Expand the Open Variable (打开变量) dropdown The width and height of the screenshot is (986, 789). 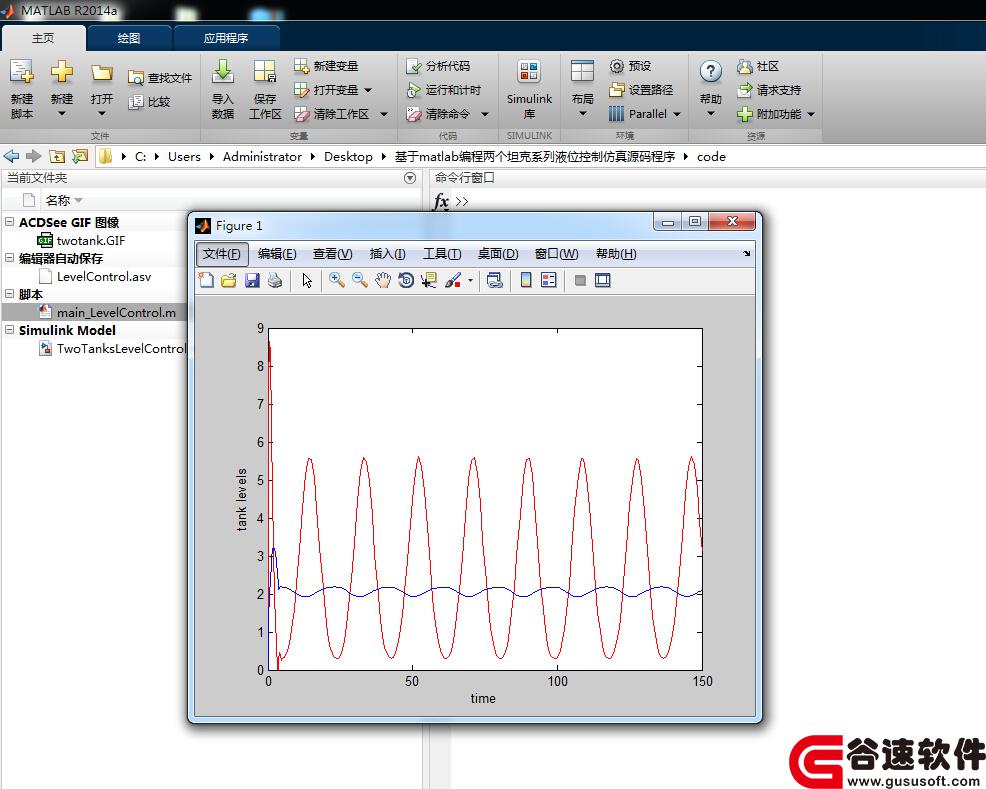pyautogui.click(x=368, y=90)
